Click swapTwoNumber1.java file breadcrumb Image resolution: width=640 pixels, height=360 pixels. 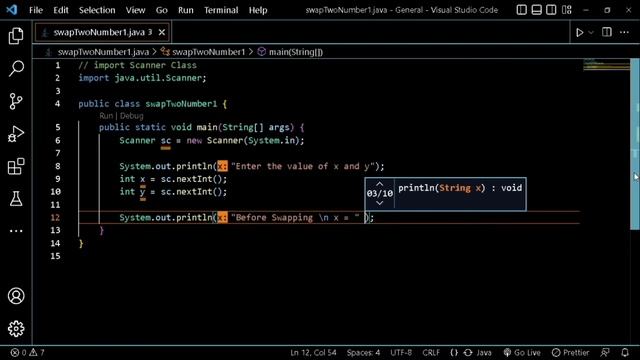[103, 52]
